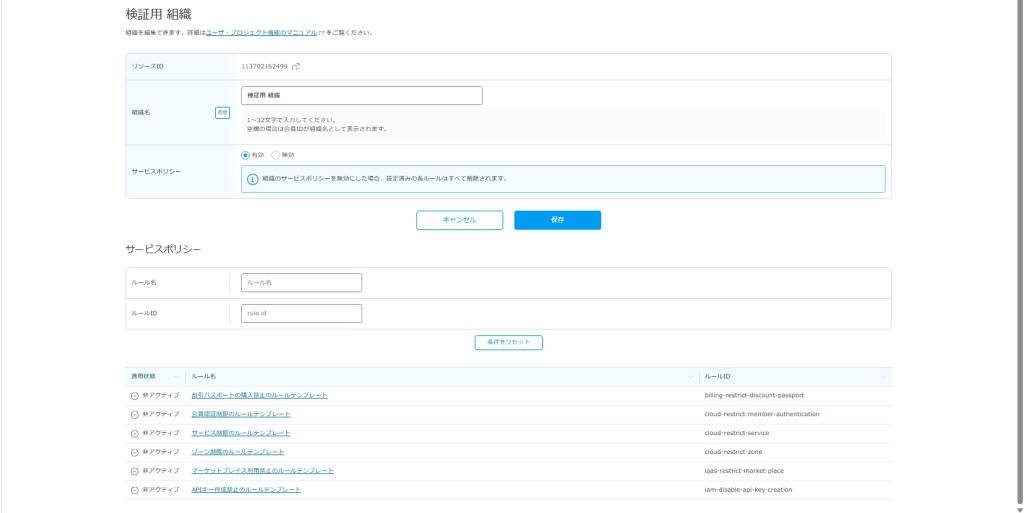Open the ルールID column header chevron
The width and height of the screenshot is (1024, 513).
pos(883,377)
